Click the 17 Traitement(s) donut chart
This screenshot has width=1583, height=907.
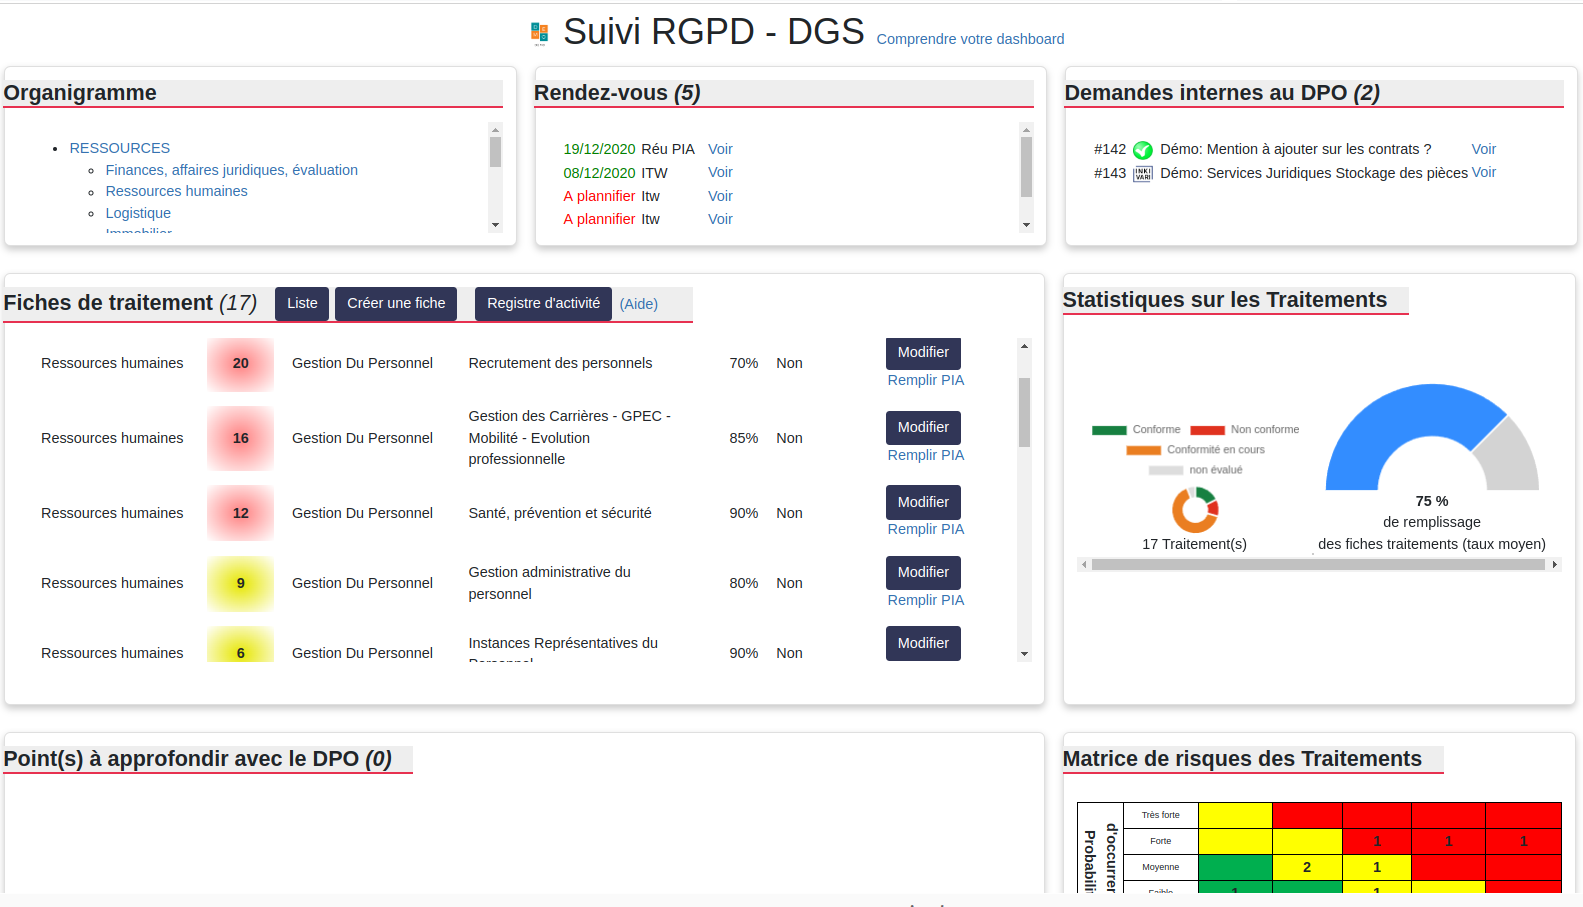tap(1195, 510)
